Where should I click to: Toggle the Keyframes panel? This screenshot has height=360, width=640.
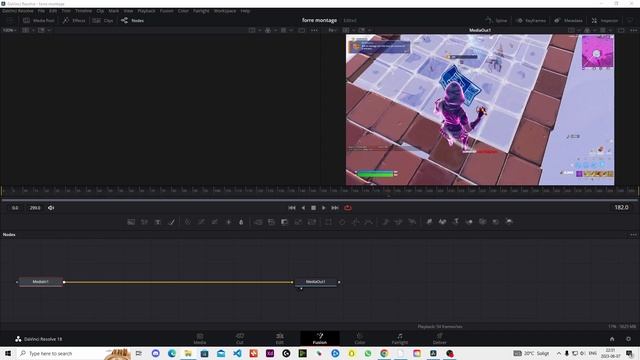point(531,20)
